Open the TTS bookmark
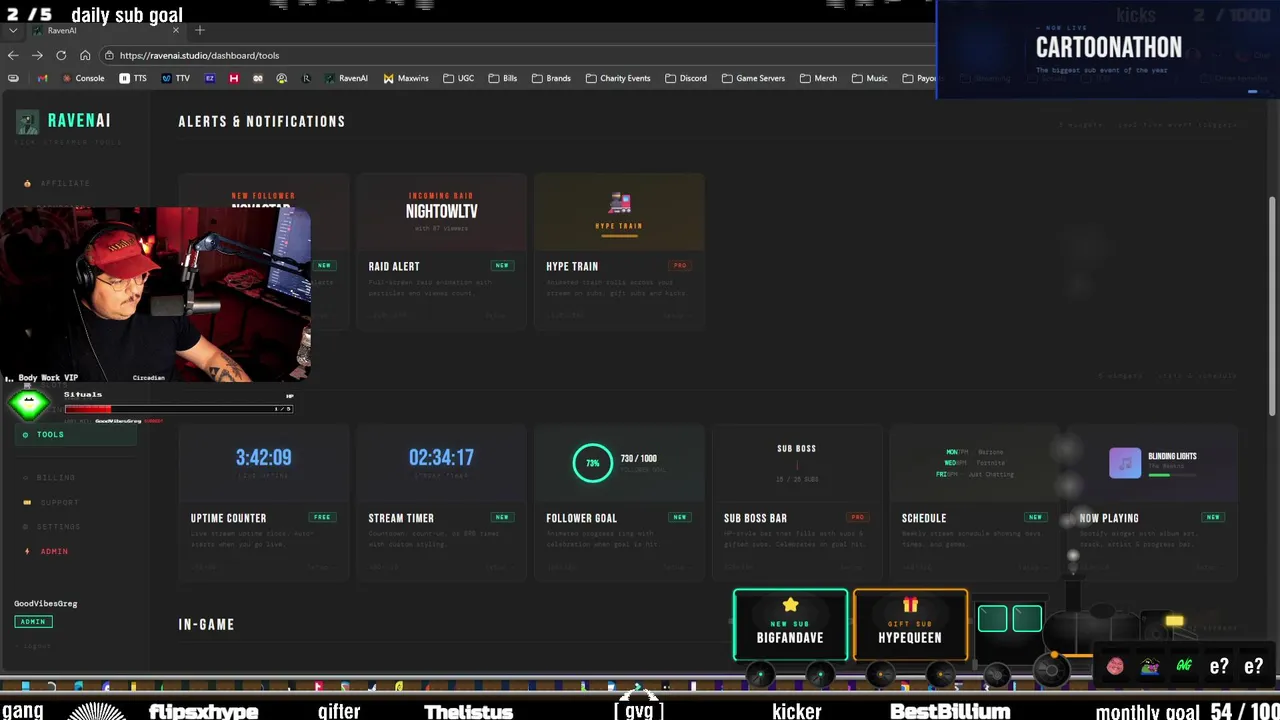Viewport: 1280px width, 720px height. [x=133, y=78]
